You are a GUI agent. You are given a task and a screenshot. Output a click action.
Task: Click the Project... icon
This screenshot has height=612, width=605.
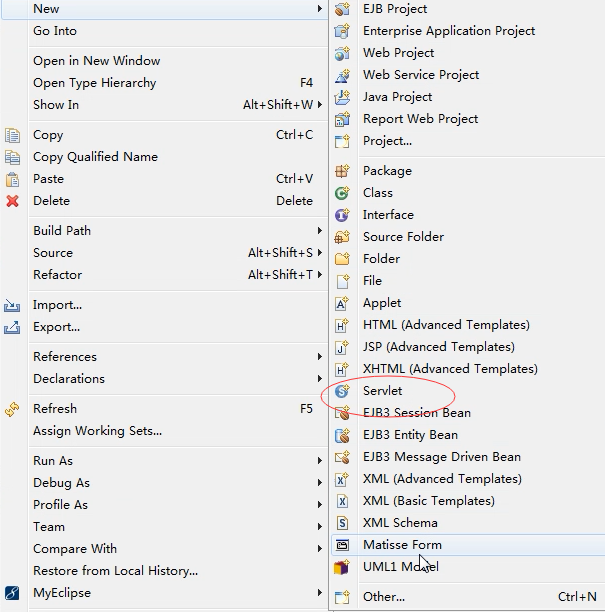(342, 141)
